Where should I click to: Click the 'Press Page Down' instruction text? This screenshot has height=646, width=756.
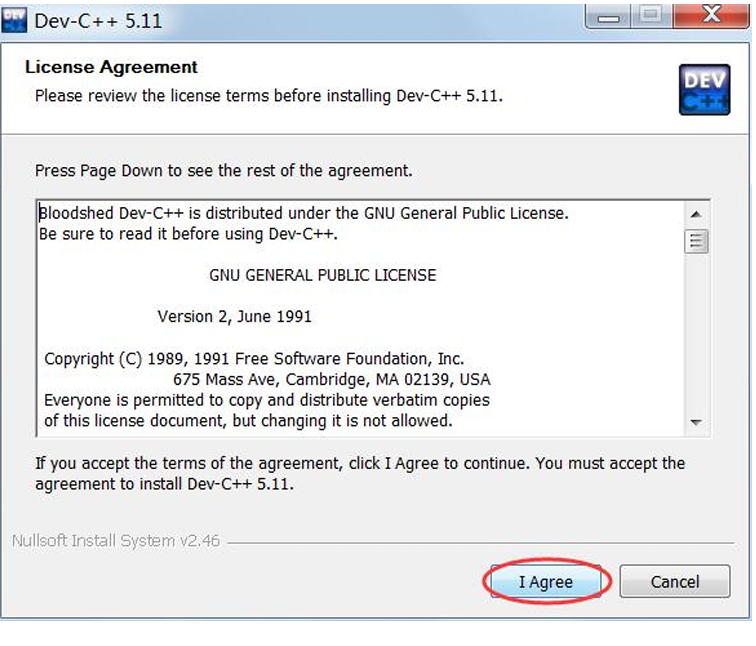click(x=223, y=171)
